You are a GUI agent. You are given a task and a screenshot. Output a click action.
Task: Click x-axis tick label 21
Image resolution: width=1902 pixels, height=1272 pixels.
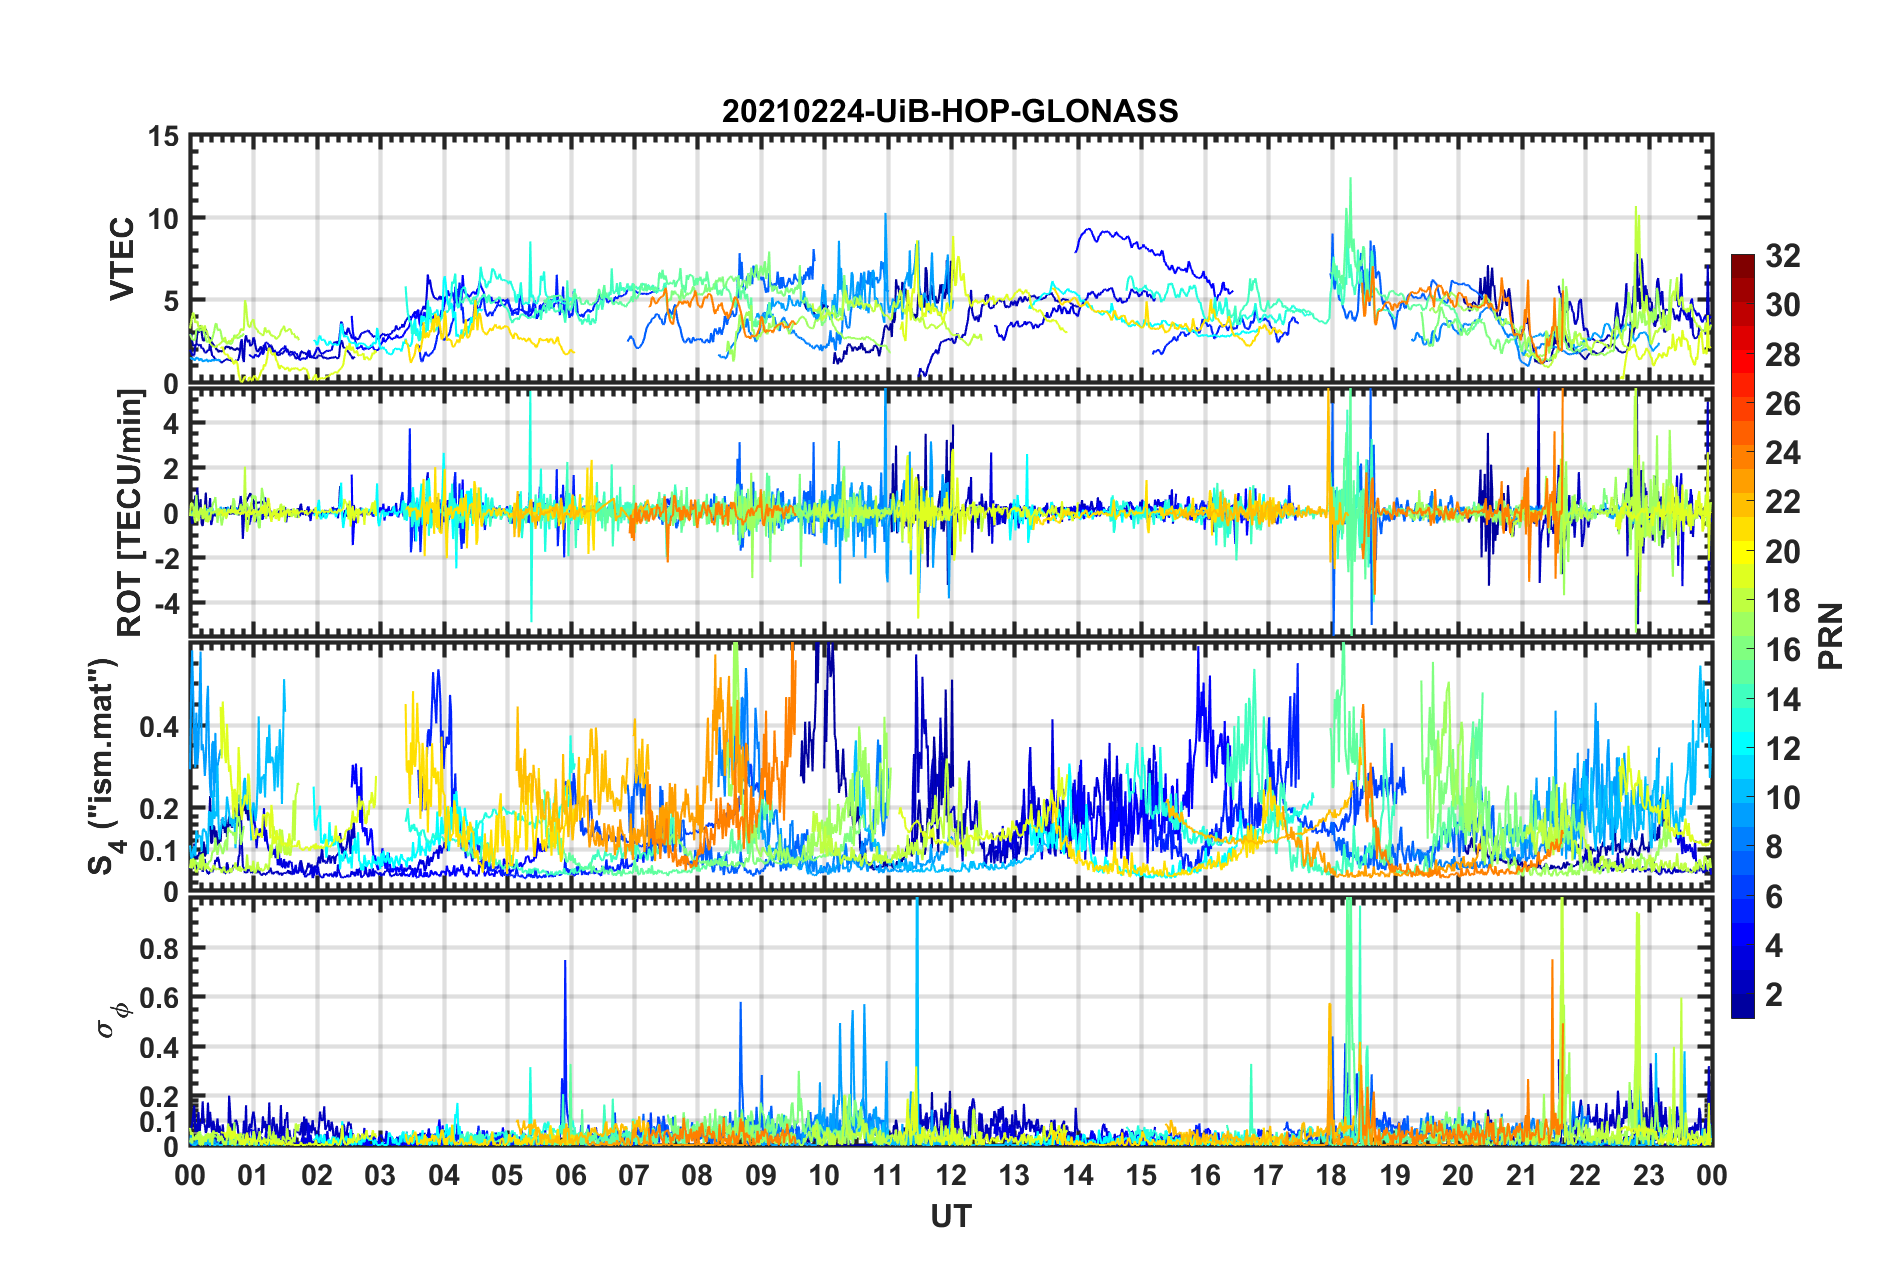click(x=1522, y=1174)
